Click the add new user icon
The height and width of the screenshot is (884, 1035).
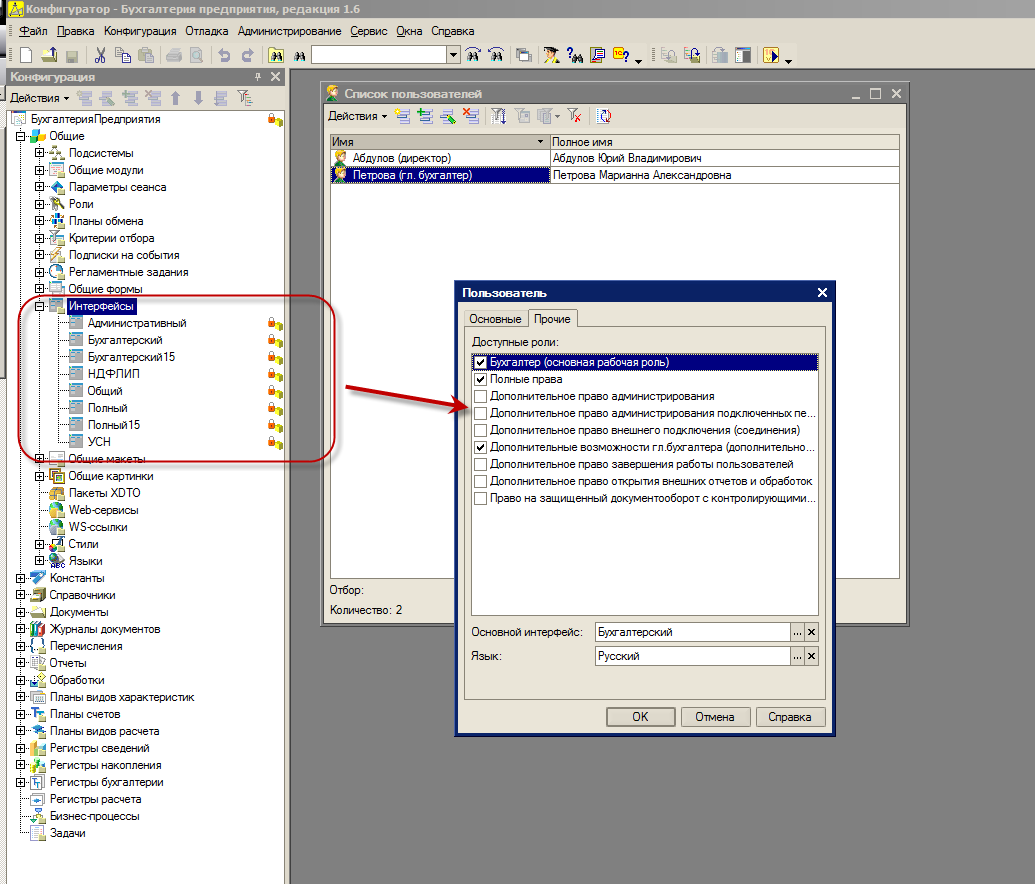(403, 116)
